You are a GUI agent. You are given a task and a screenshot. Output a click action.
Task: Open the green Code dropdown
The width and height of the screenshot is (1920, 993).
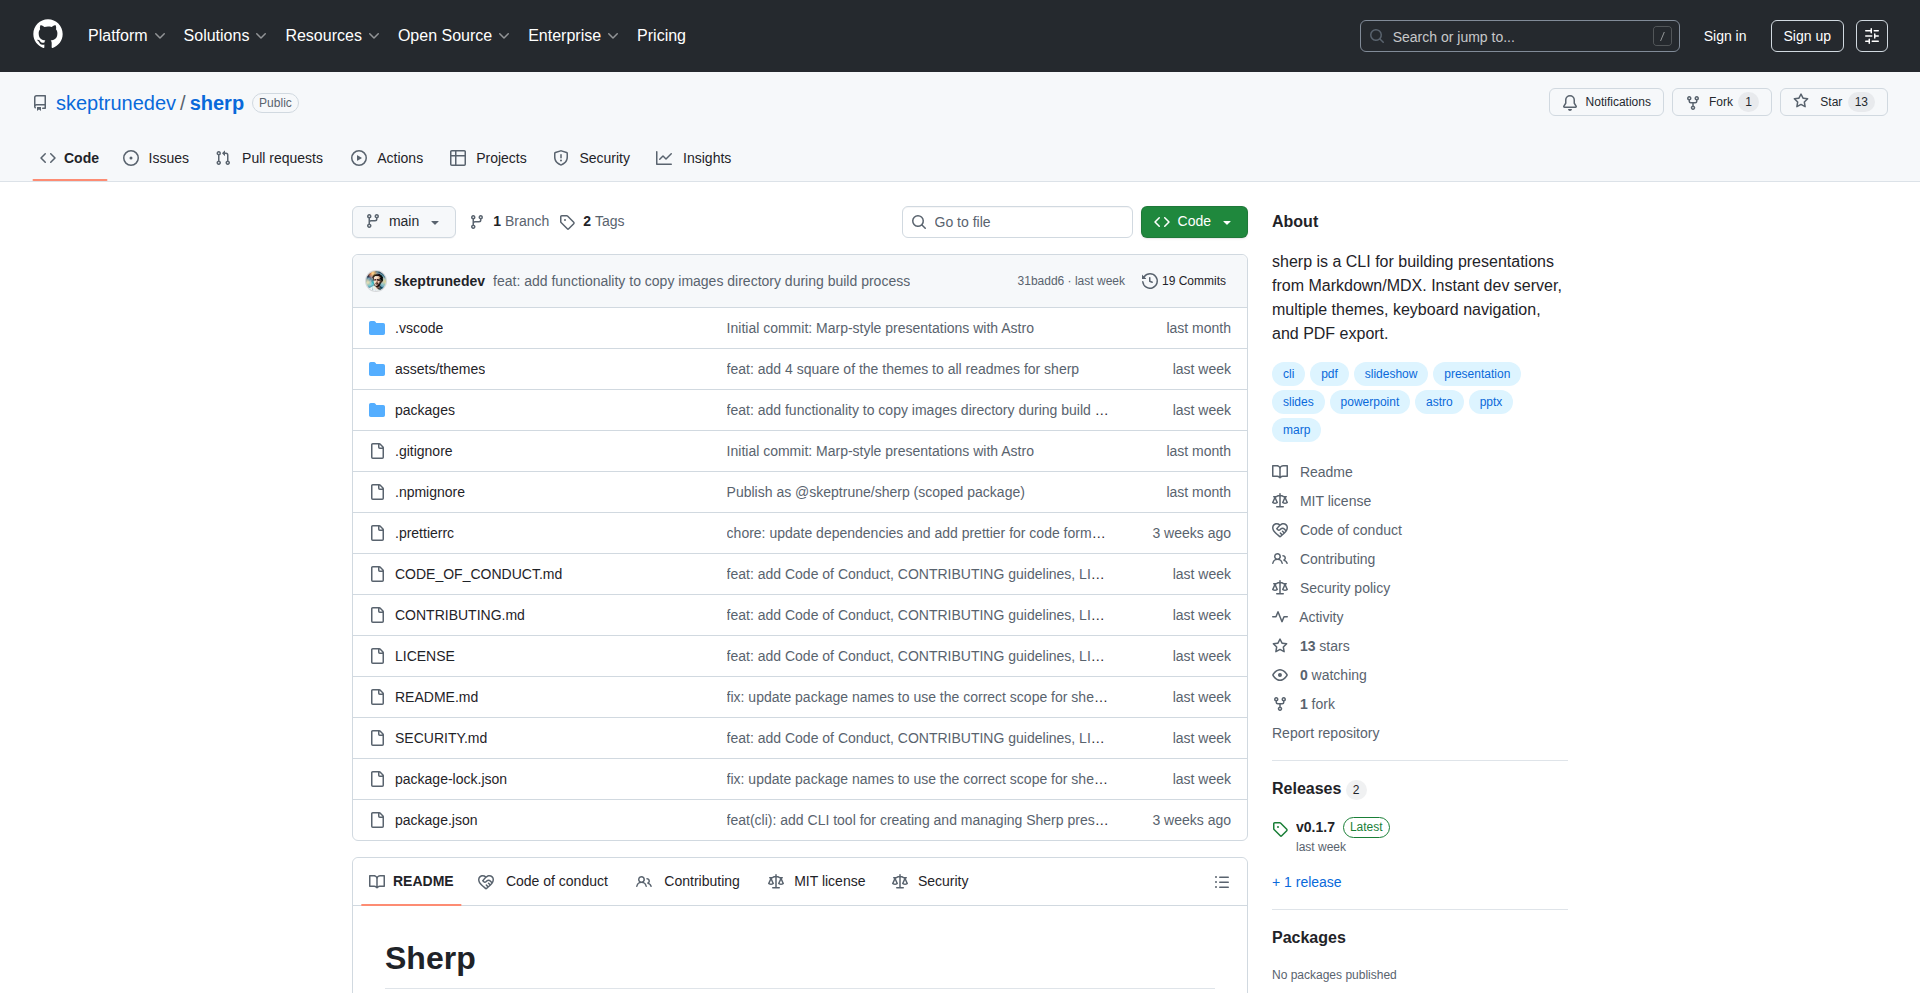1193,222
